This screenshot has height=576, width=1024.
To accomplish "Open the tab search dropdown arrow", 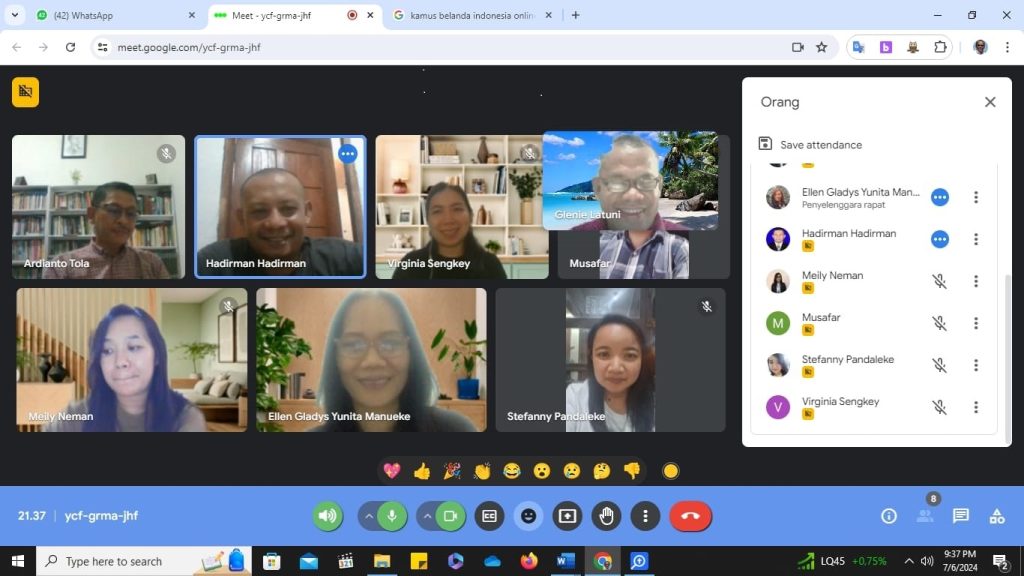I will pos(14,15).
